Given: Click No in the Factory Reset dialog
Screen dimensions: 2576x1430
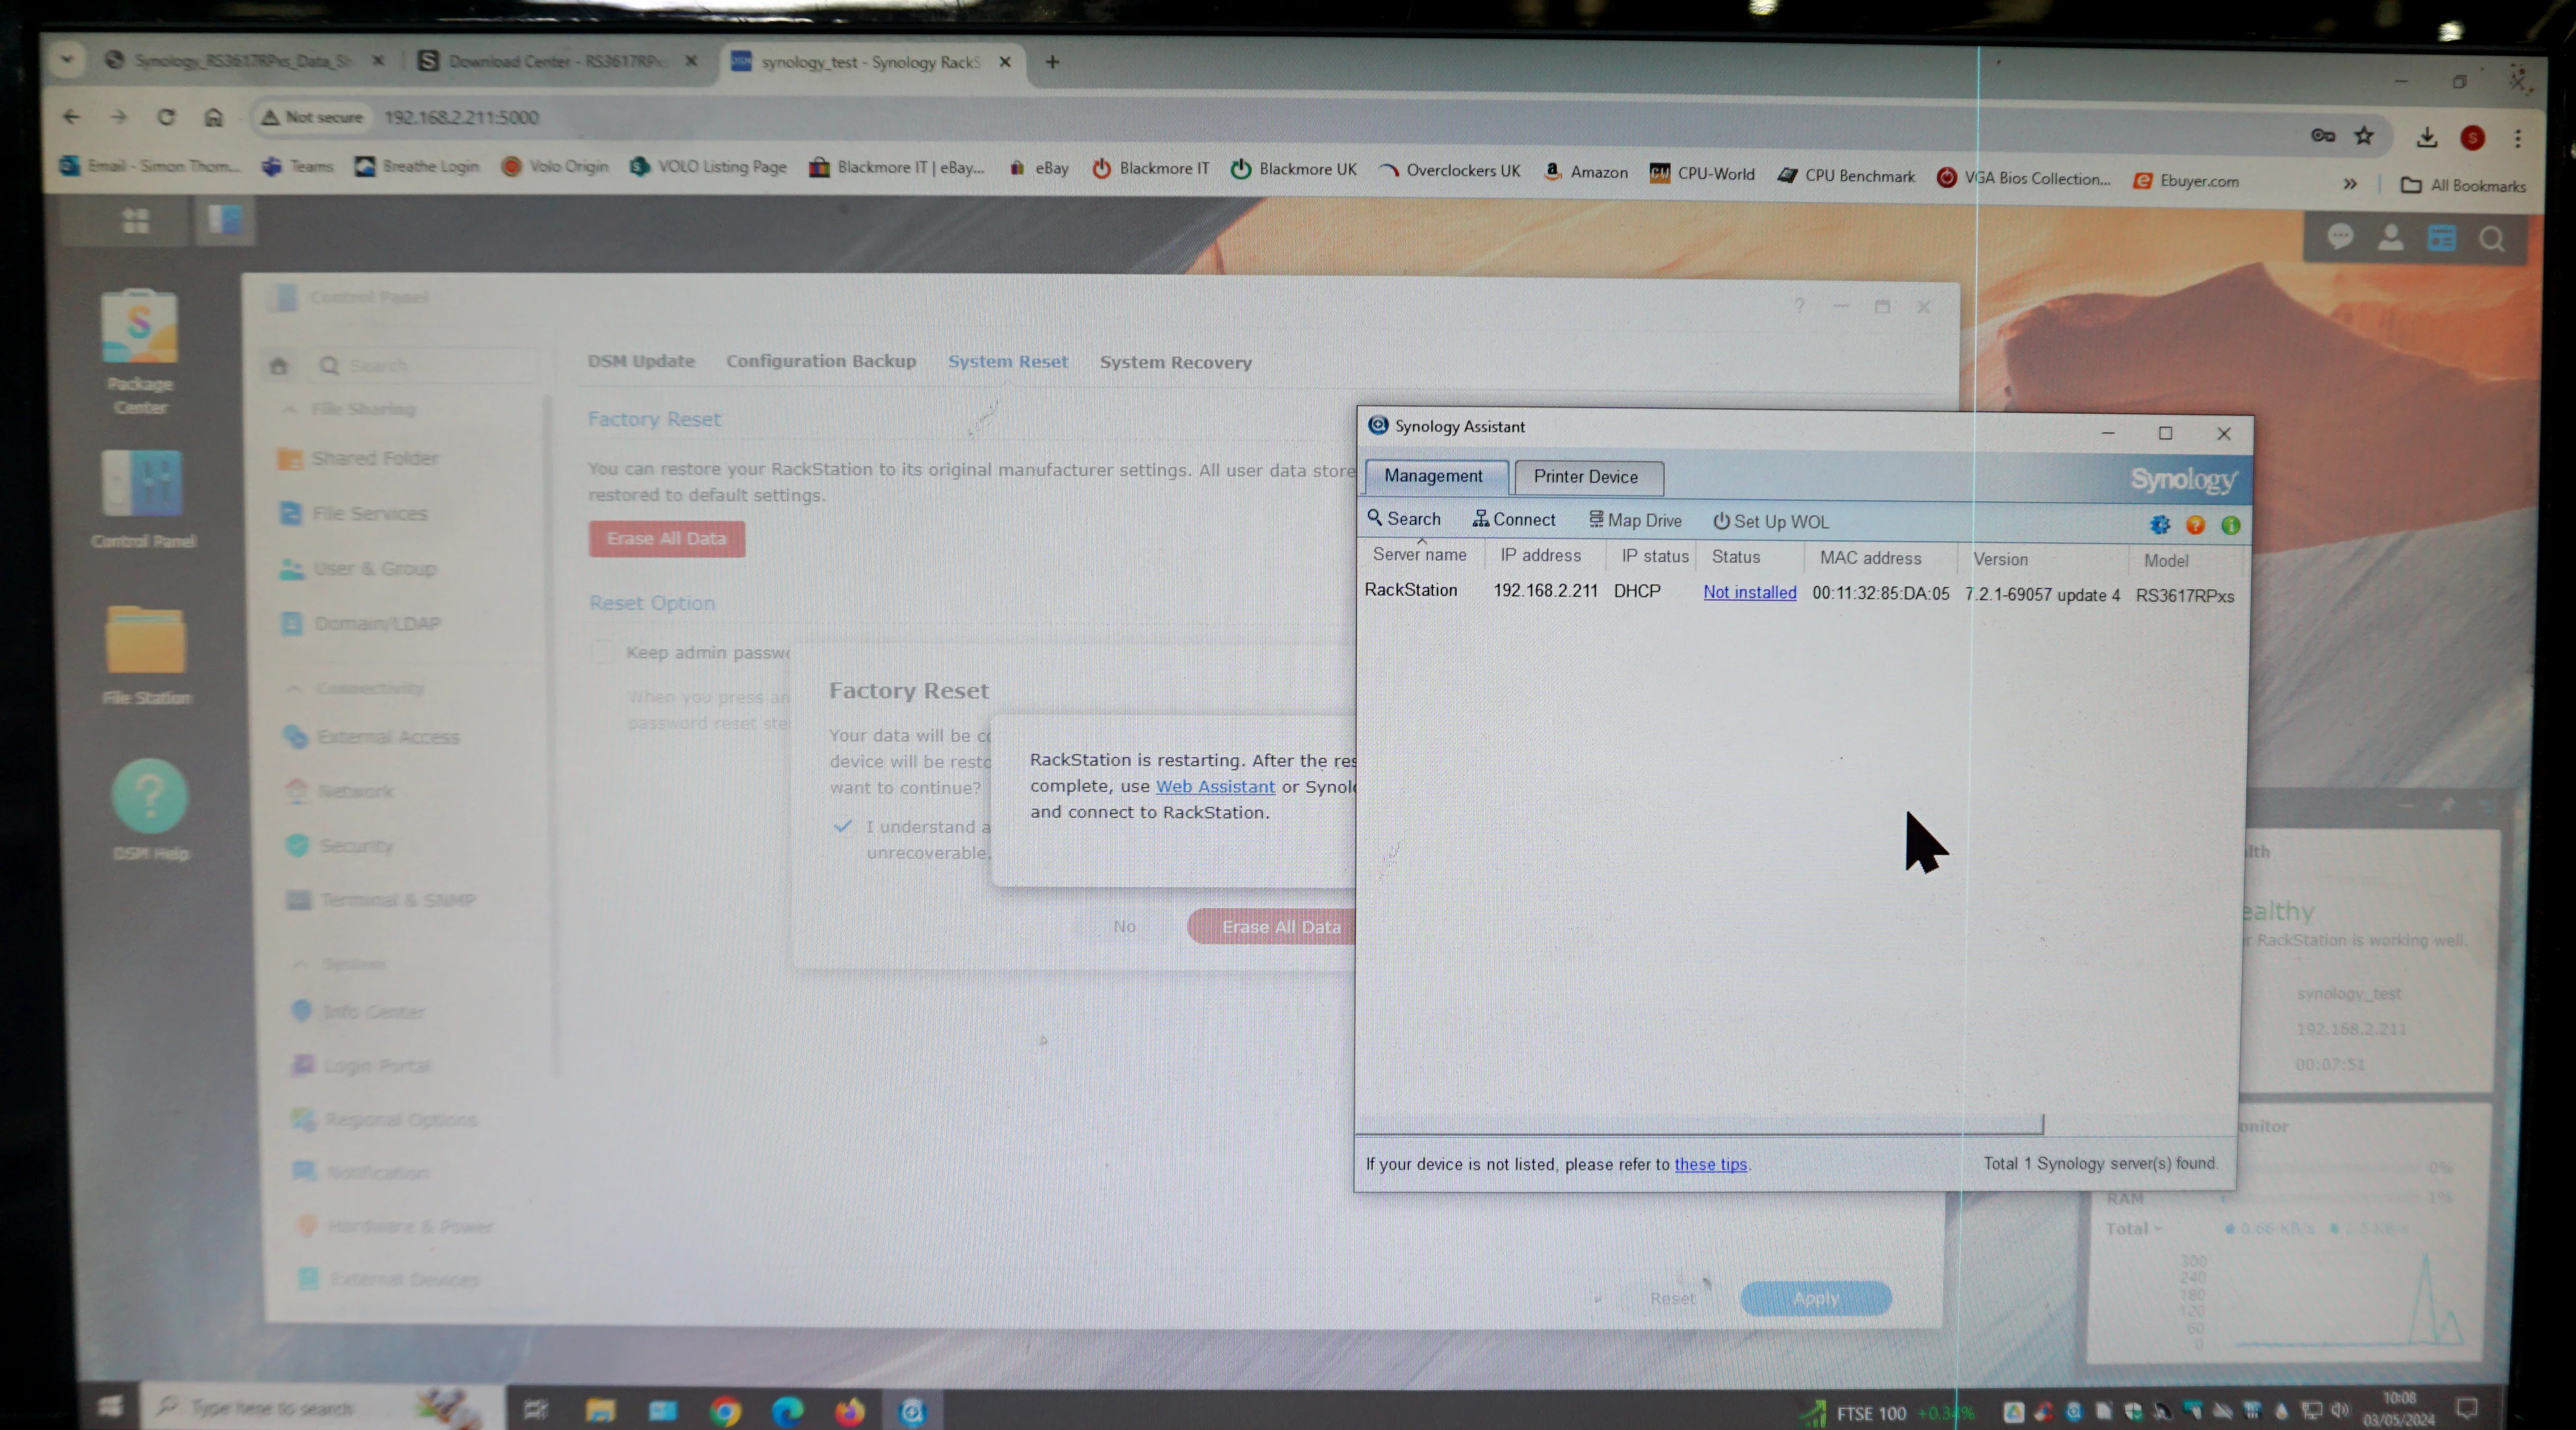Looking at the screenshot, I should [1124, 926].
